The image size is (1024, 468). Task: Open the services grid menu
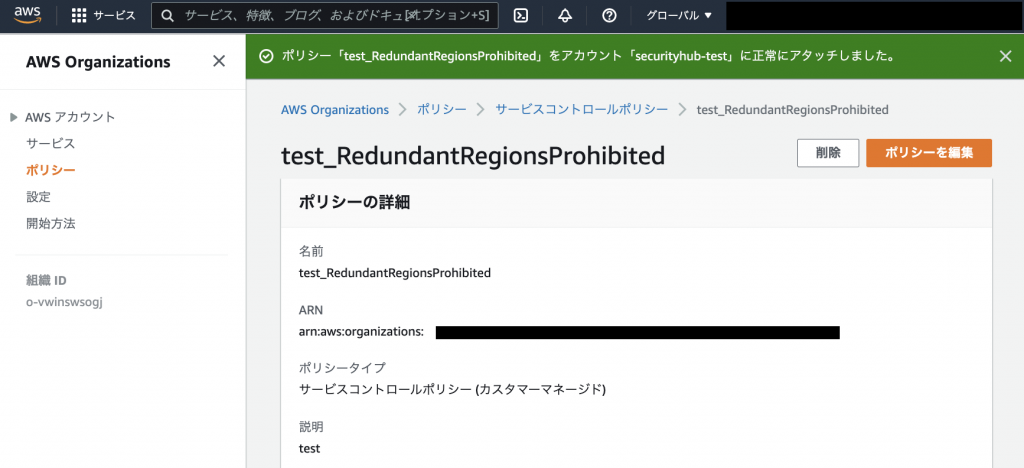(79, 16)
